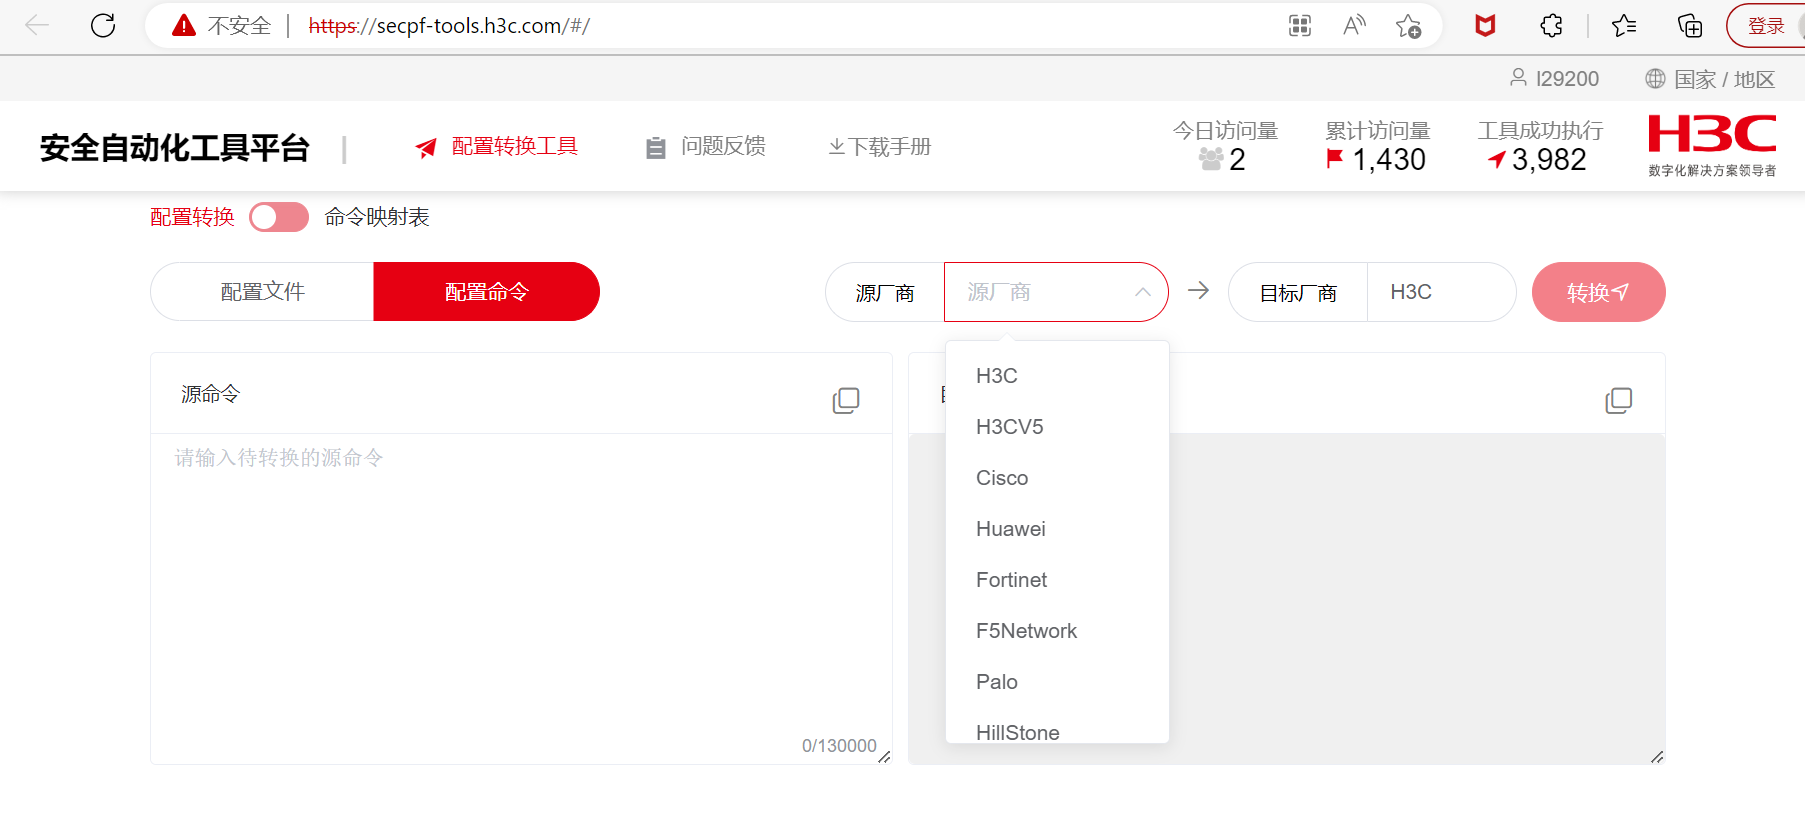Viewport: 1805px width, 818px height.
Task: Click the 累计访问量 value 1,430
Action: click(x=1388, y=160)
